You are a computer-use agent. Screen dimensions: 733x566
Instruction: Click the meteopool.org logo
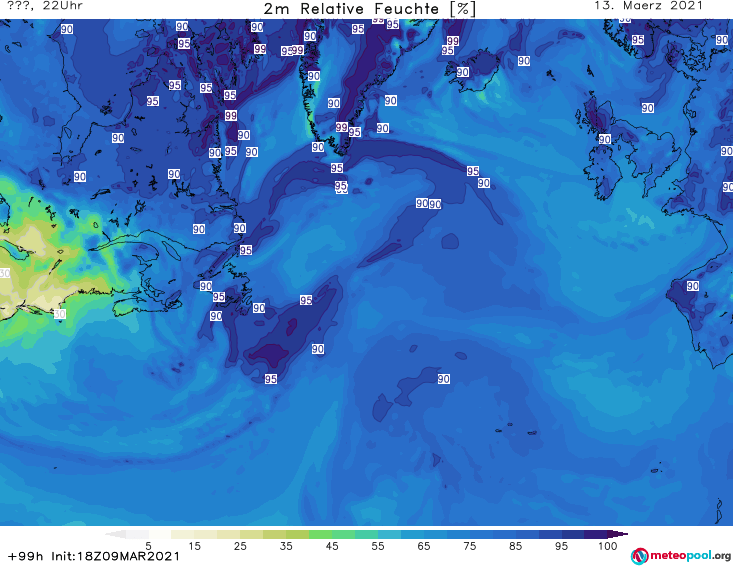pos(681,556)
